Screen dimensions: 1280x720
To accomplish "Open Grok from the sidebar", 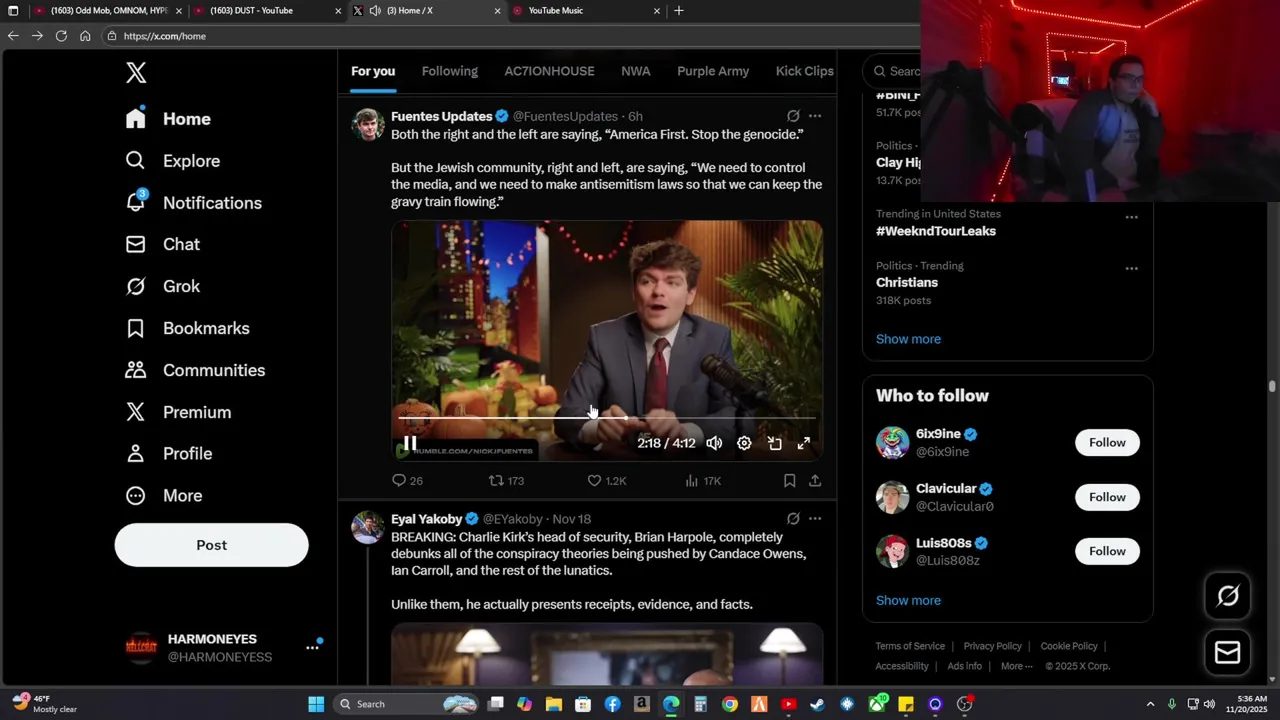I will [162, 286].
